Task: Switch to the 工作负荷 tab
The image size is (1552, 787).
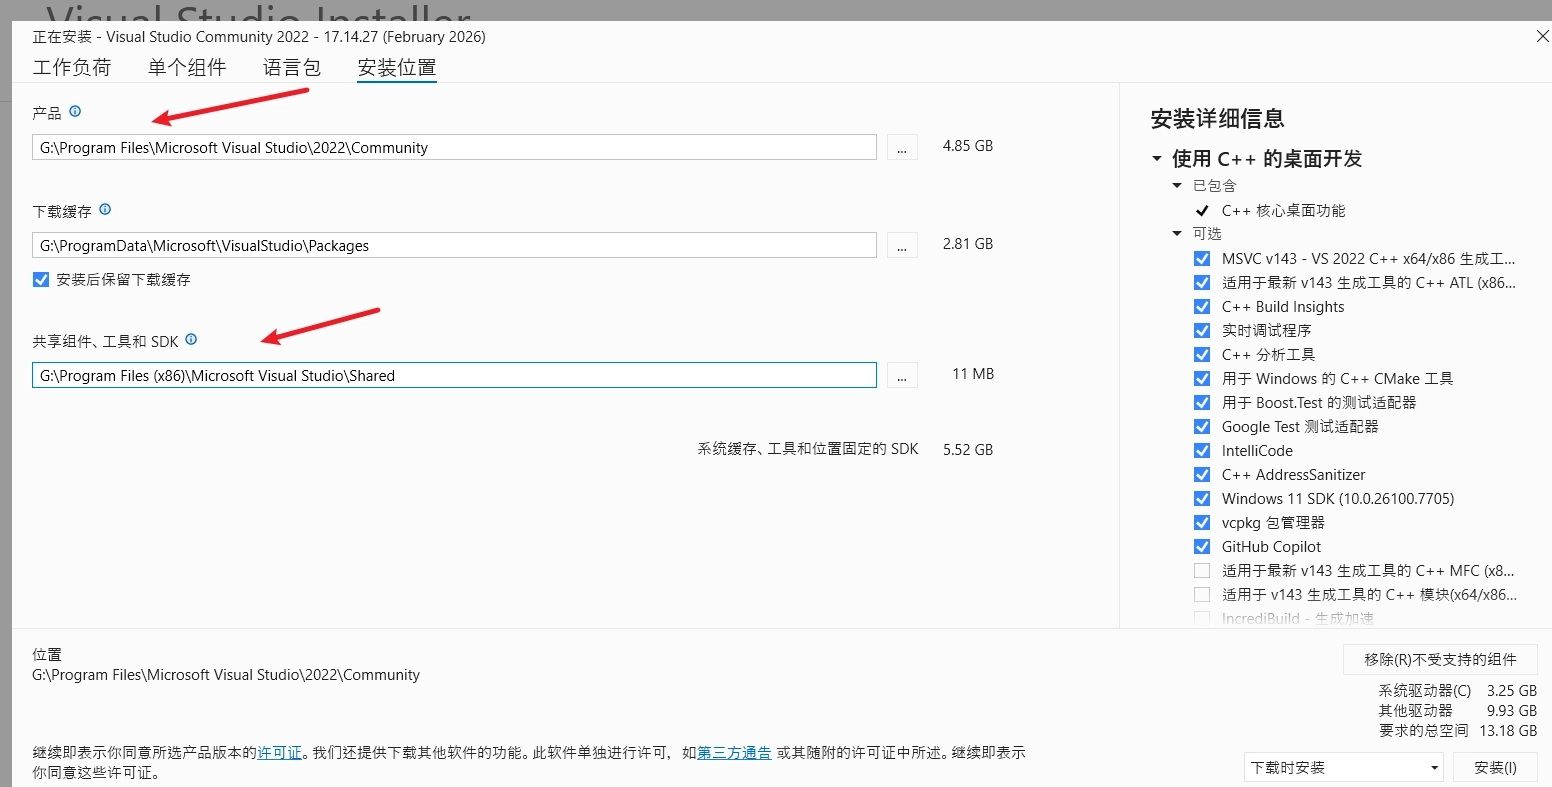Action: coord(72,68)
